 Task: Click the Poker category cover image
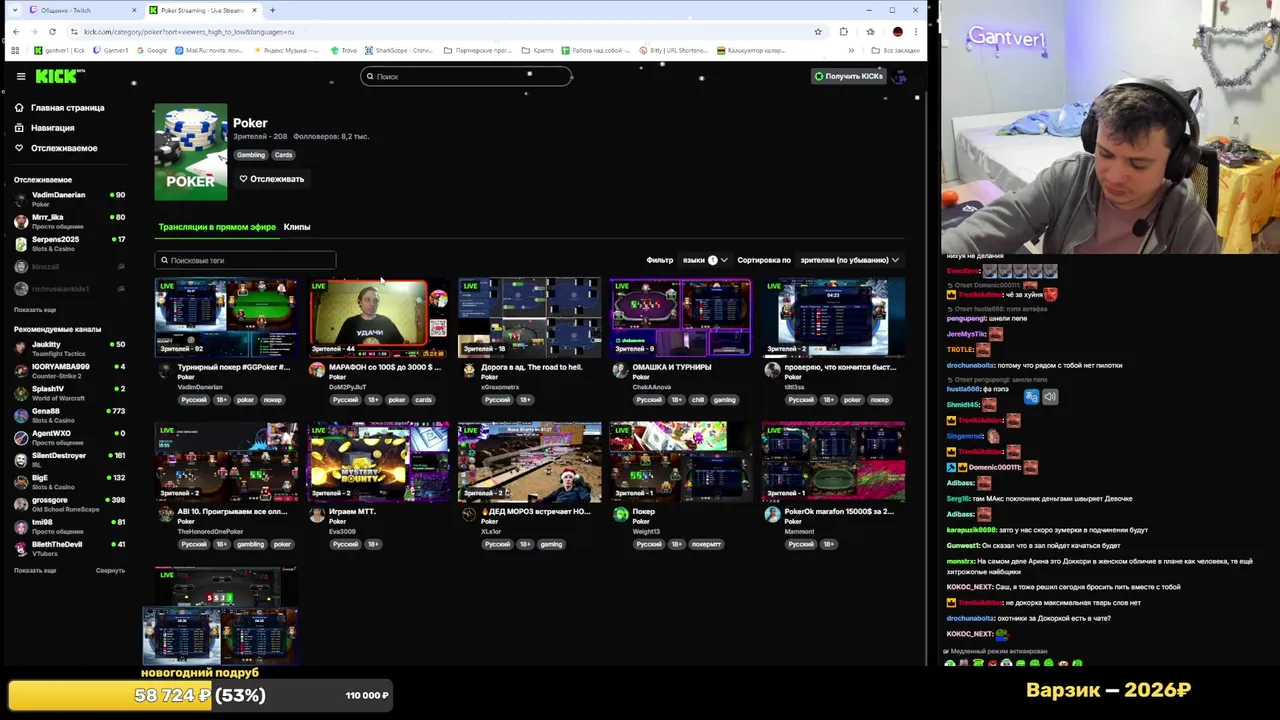190,152
